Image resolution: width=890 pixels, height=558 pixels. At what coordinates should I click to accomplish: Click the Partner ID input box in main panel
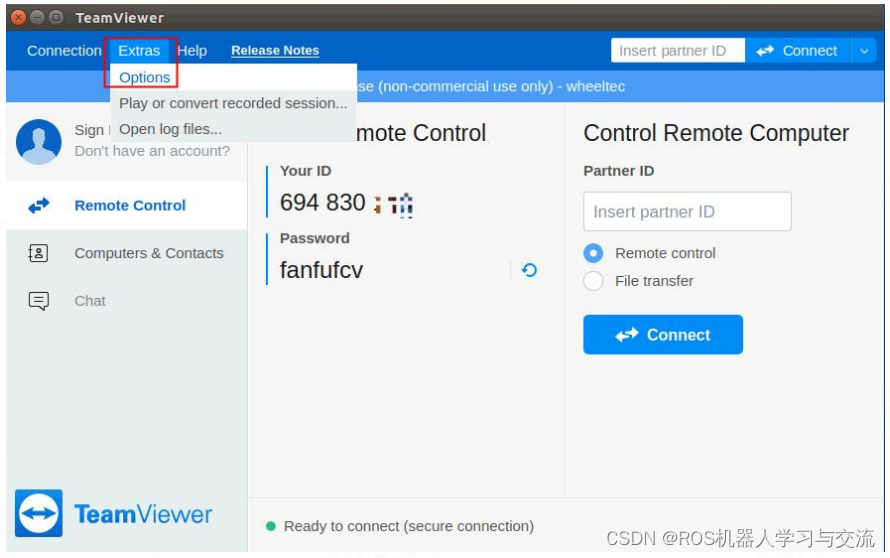tap(687, 212)
